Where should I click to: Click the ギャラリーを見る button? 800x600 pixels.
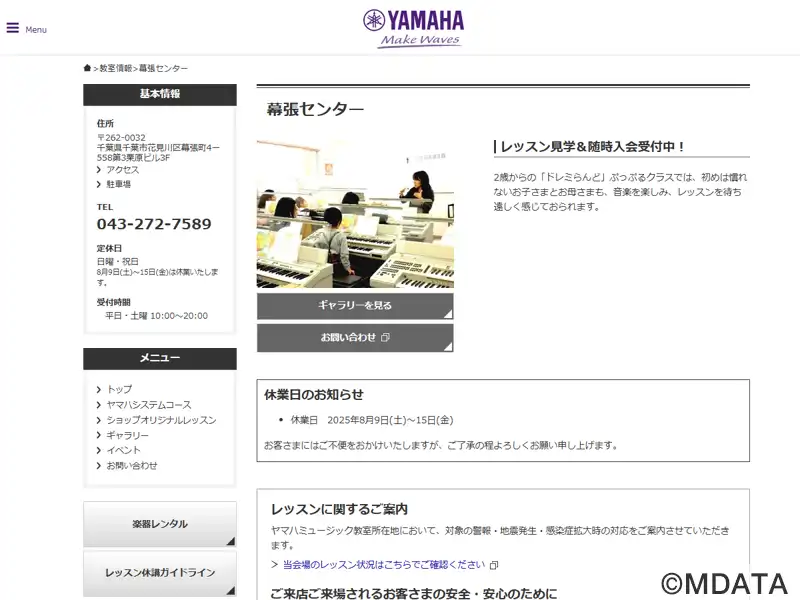pos(355,306)
